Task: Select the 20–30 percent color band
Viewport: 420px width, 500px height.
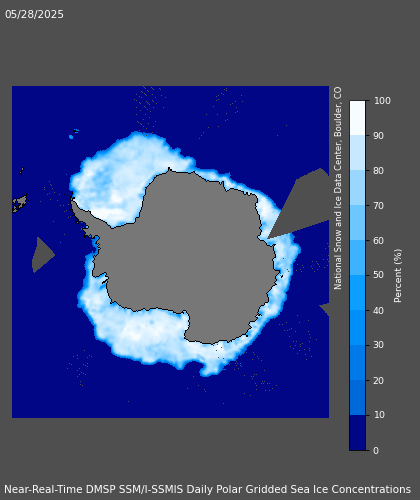Action: coord(357,362)
